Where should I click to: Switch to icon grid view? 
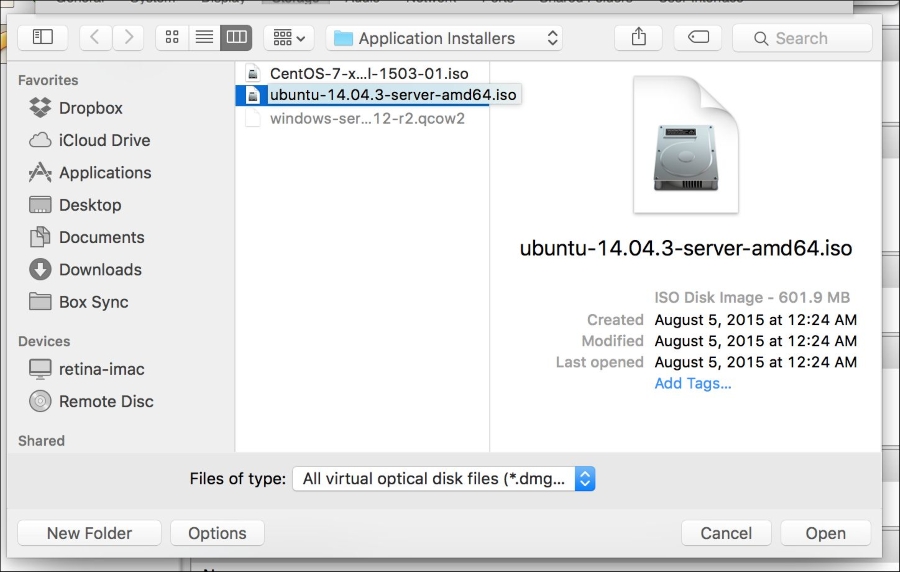(172, 38)
